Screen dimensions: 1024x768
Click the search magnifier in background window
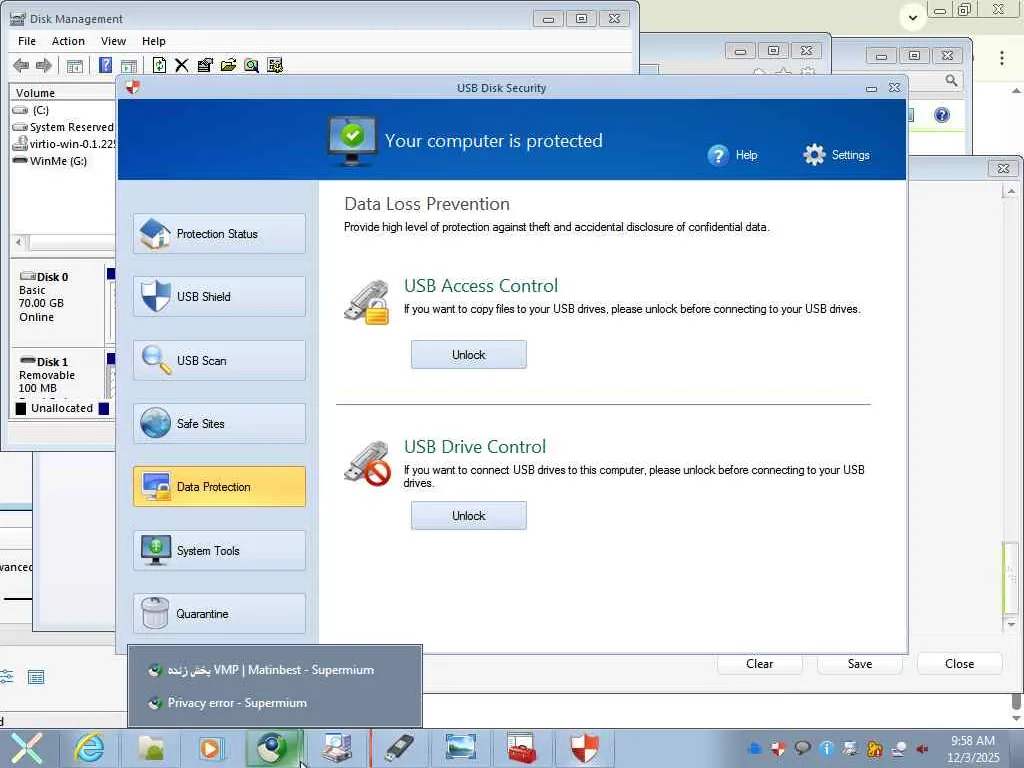pos(952,80)
